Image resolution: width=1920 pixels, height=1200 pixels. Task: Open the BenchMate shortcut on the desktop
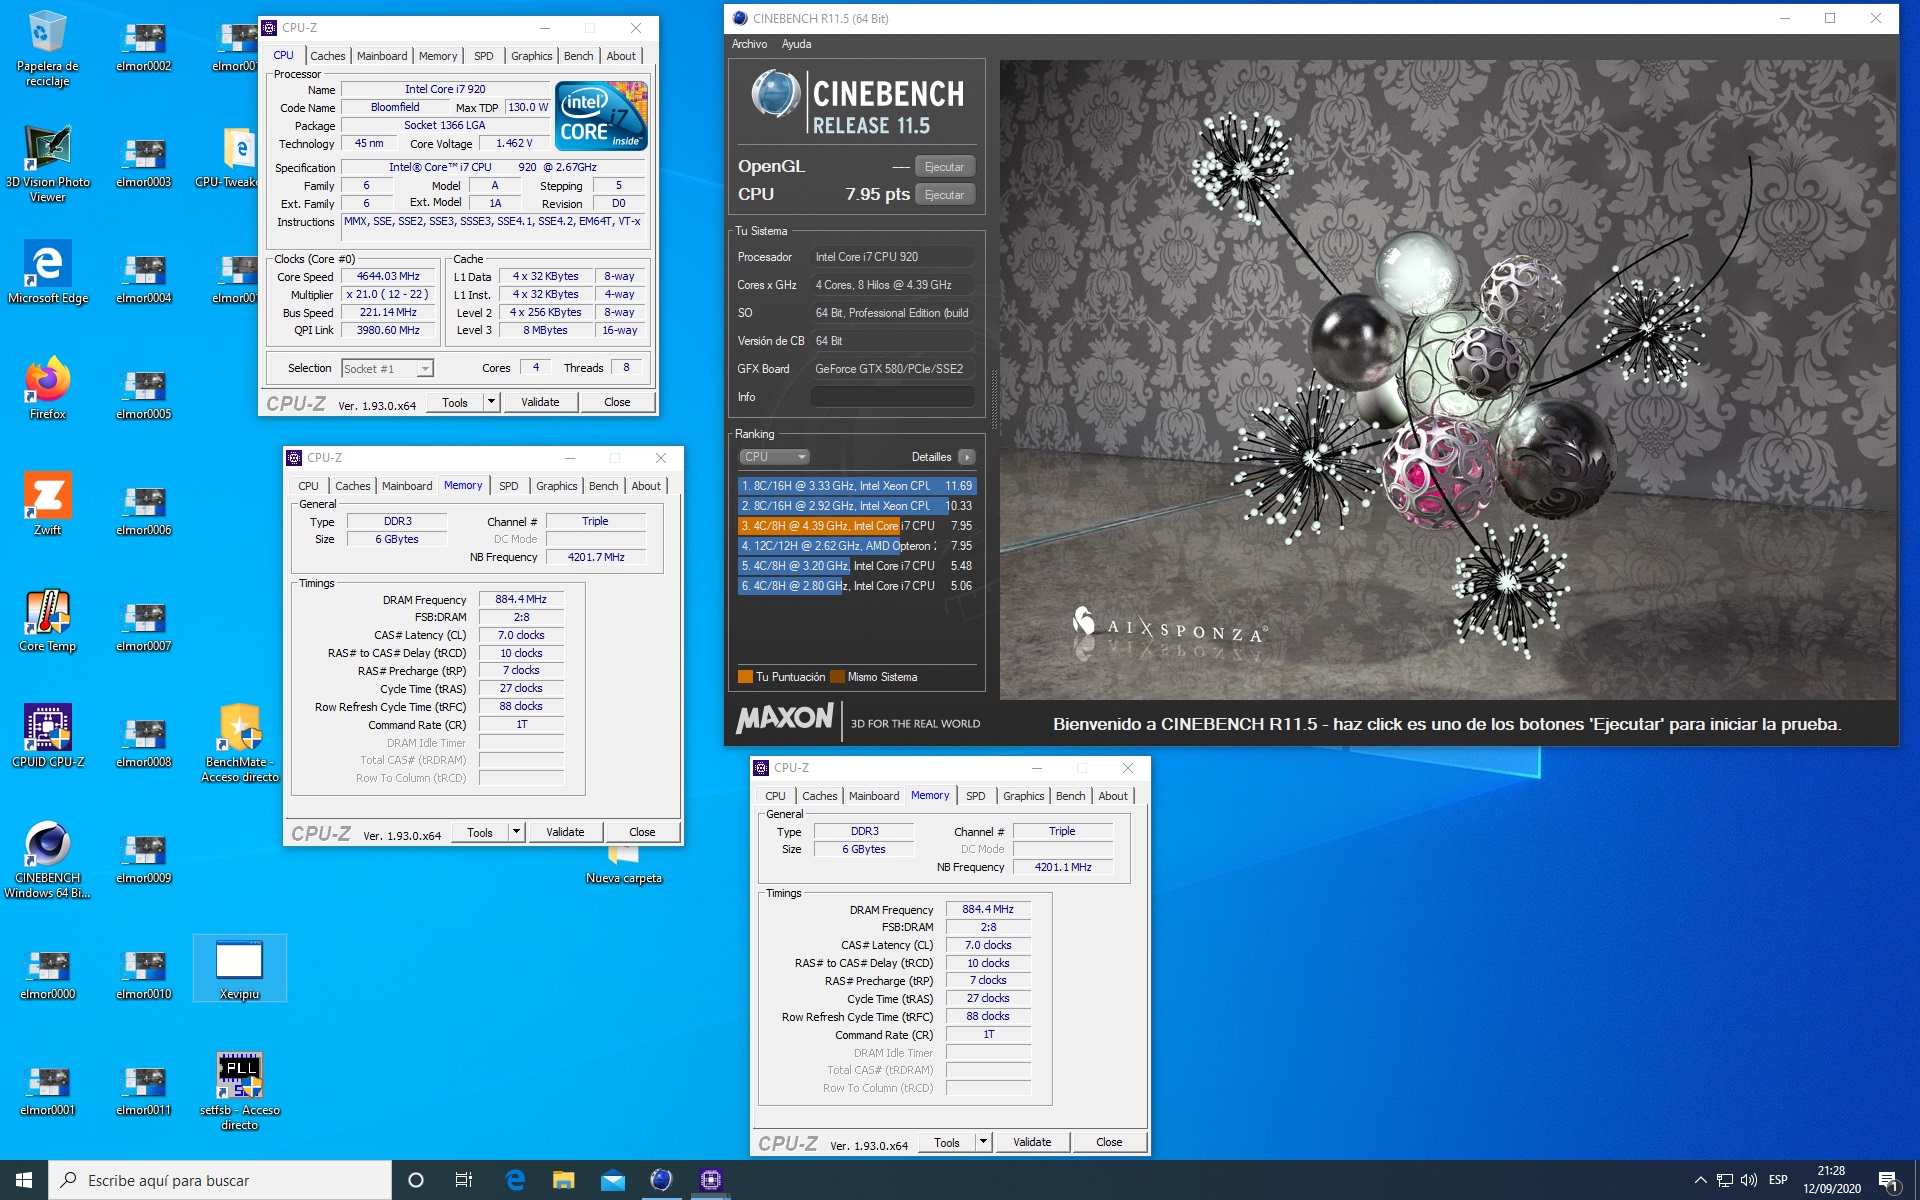(x=240, y=744)
